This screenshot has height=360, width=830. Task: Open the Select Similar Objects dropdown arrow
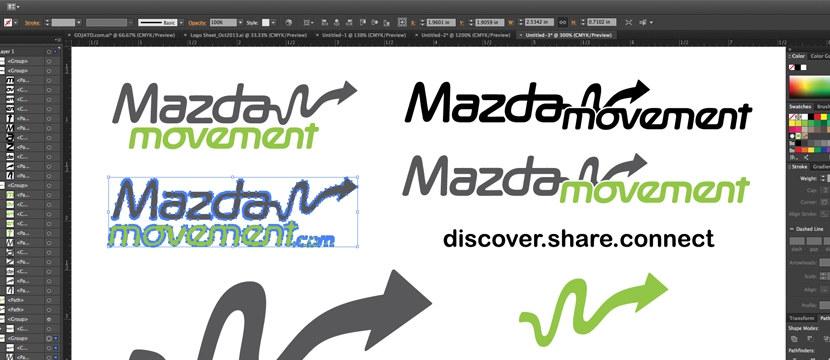(651, 23)
